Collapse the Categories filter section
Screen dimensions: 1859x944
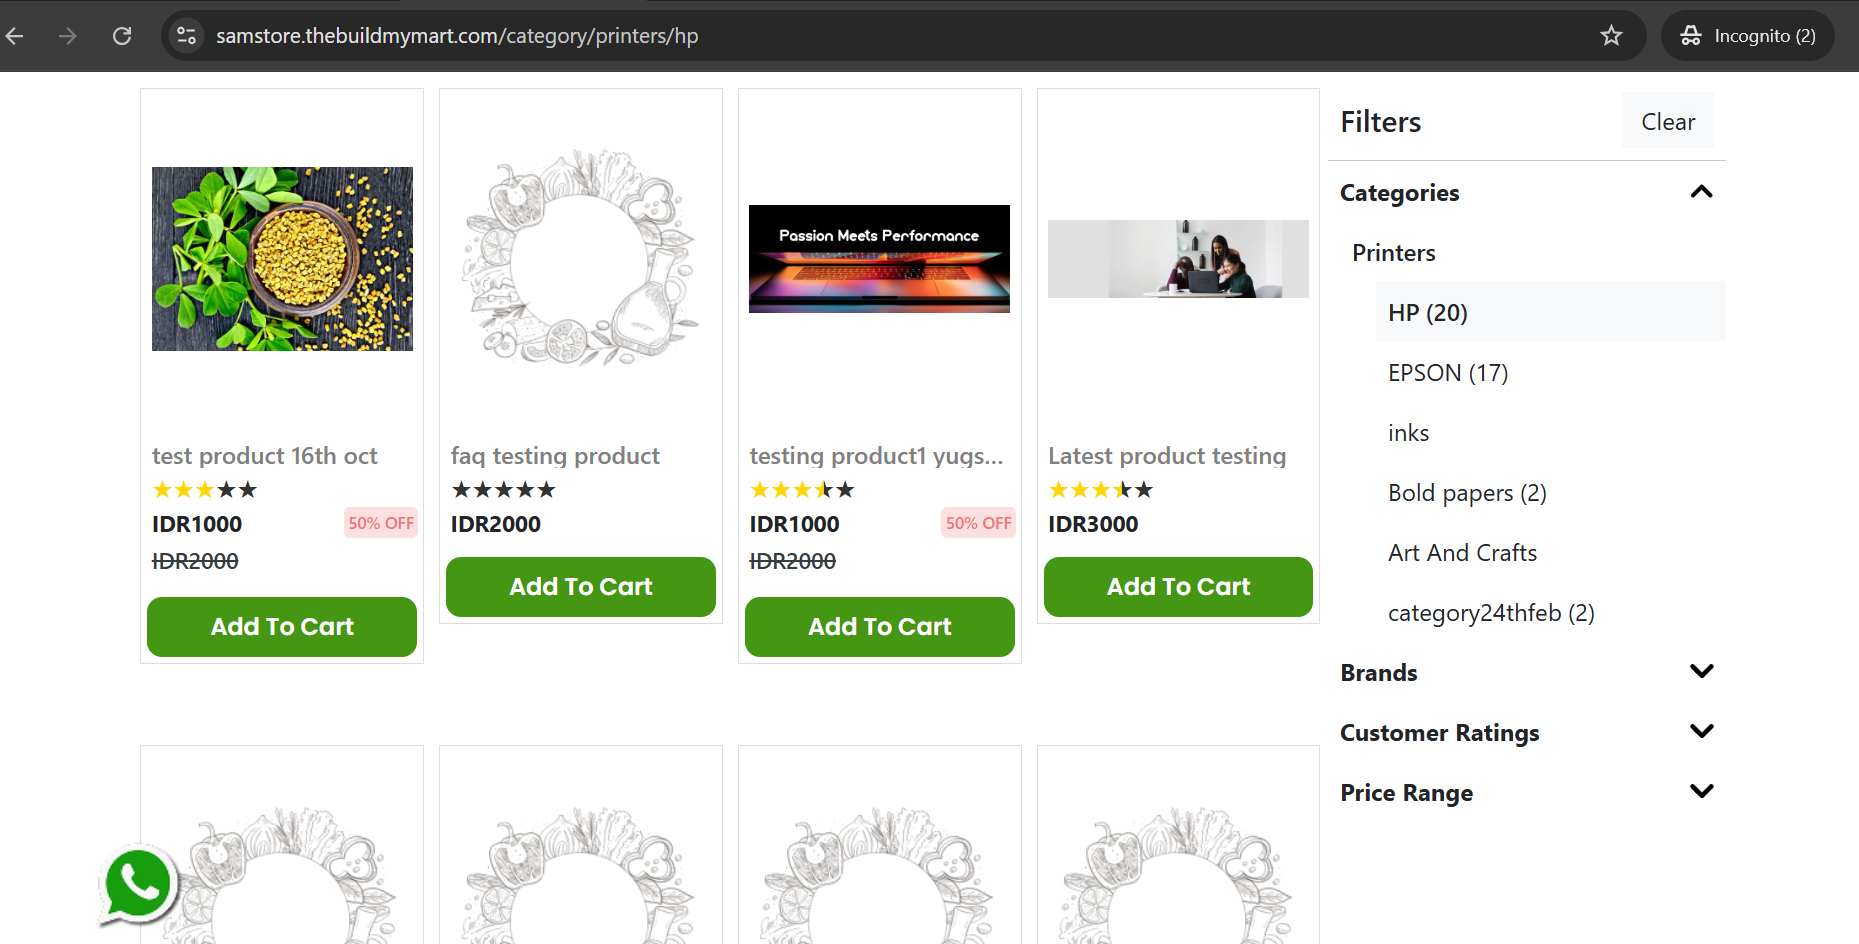(1701, 192)
